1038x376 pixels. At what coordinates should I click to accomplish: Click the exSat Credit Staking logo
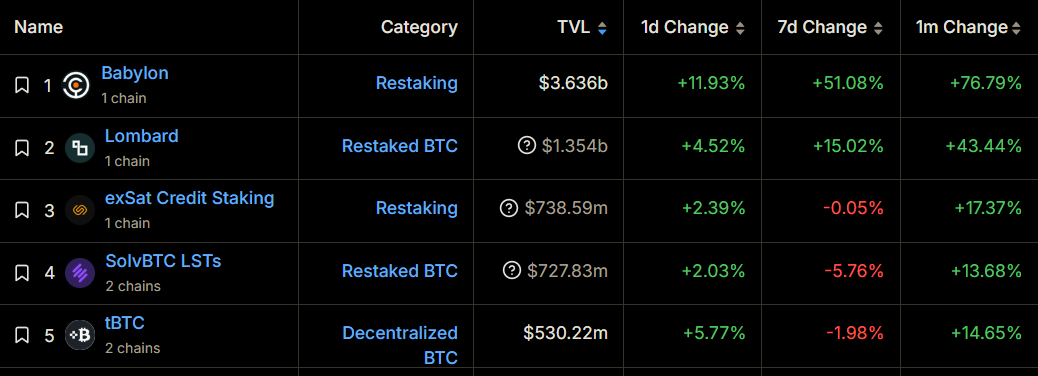[x=80, y=211]
